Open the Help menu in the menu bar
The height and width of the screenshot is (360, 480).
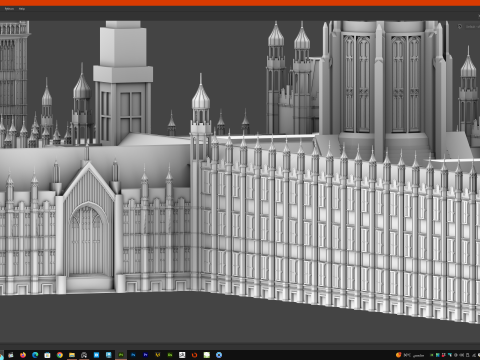[x=22, y=9]
